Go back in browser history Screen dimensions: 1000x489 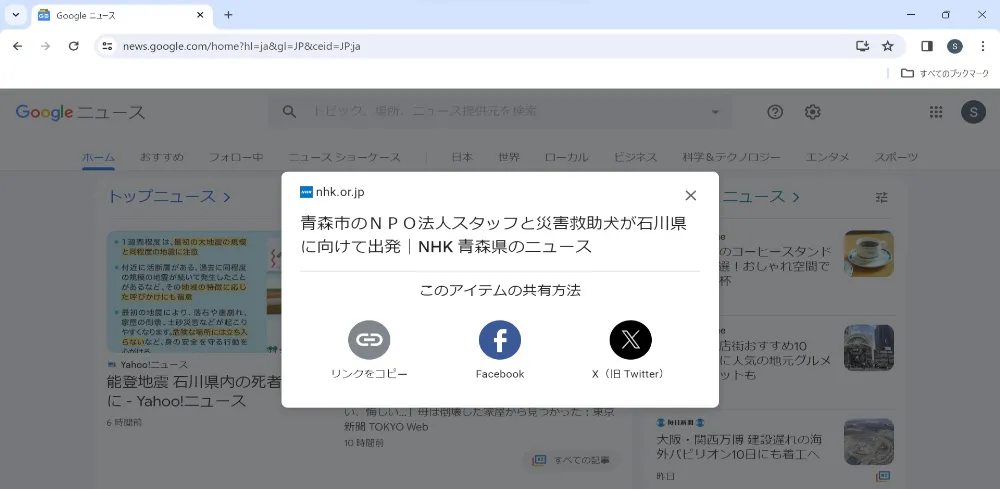[17, 46]
